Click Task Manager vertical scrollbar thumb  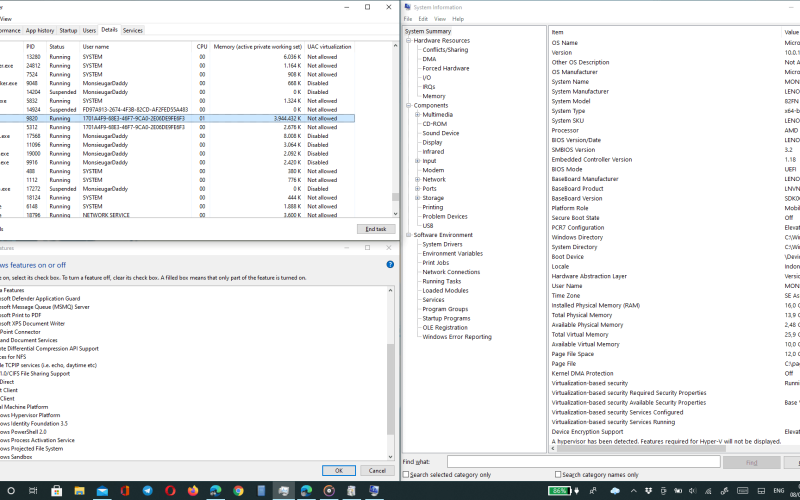tap(395, 197)
